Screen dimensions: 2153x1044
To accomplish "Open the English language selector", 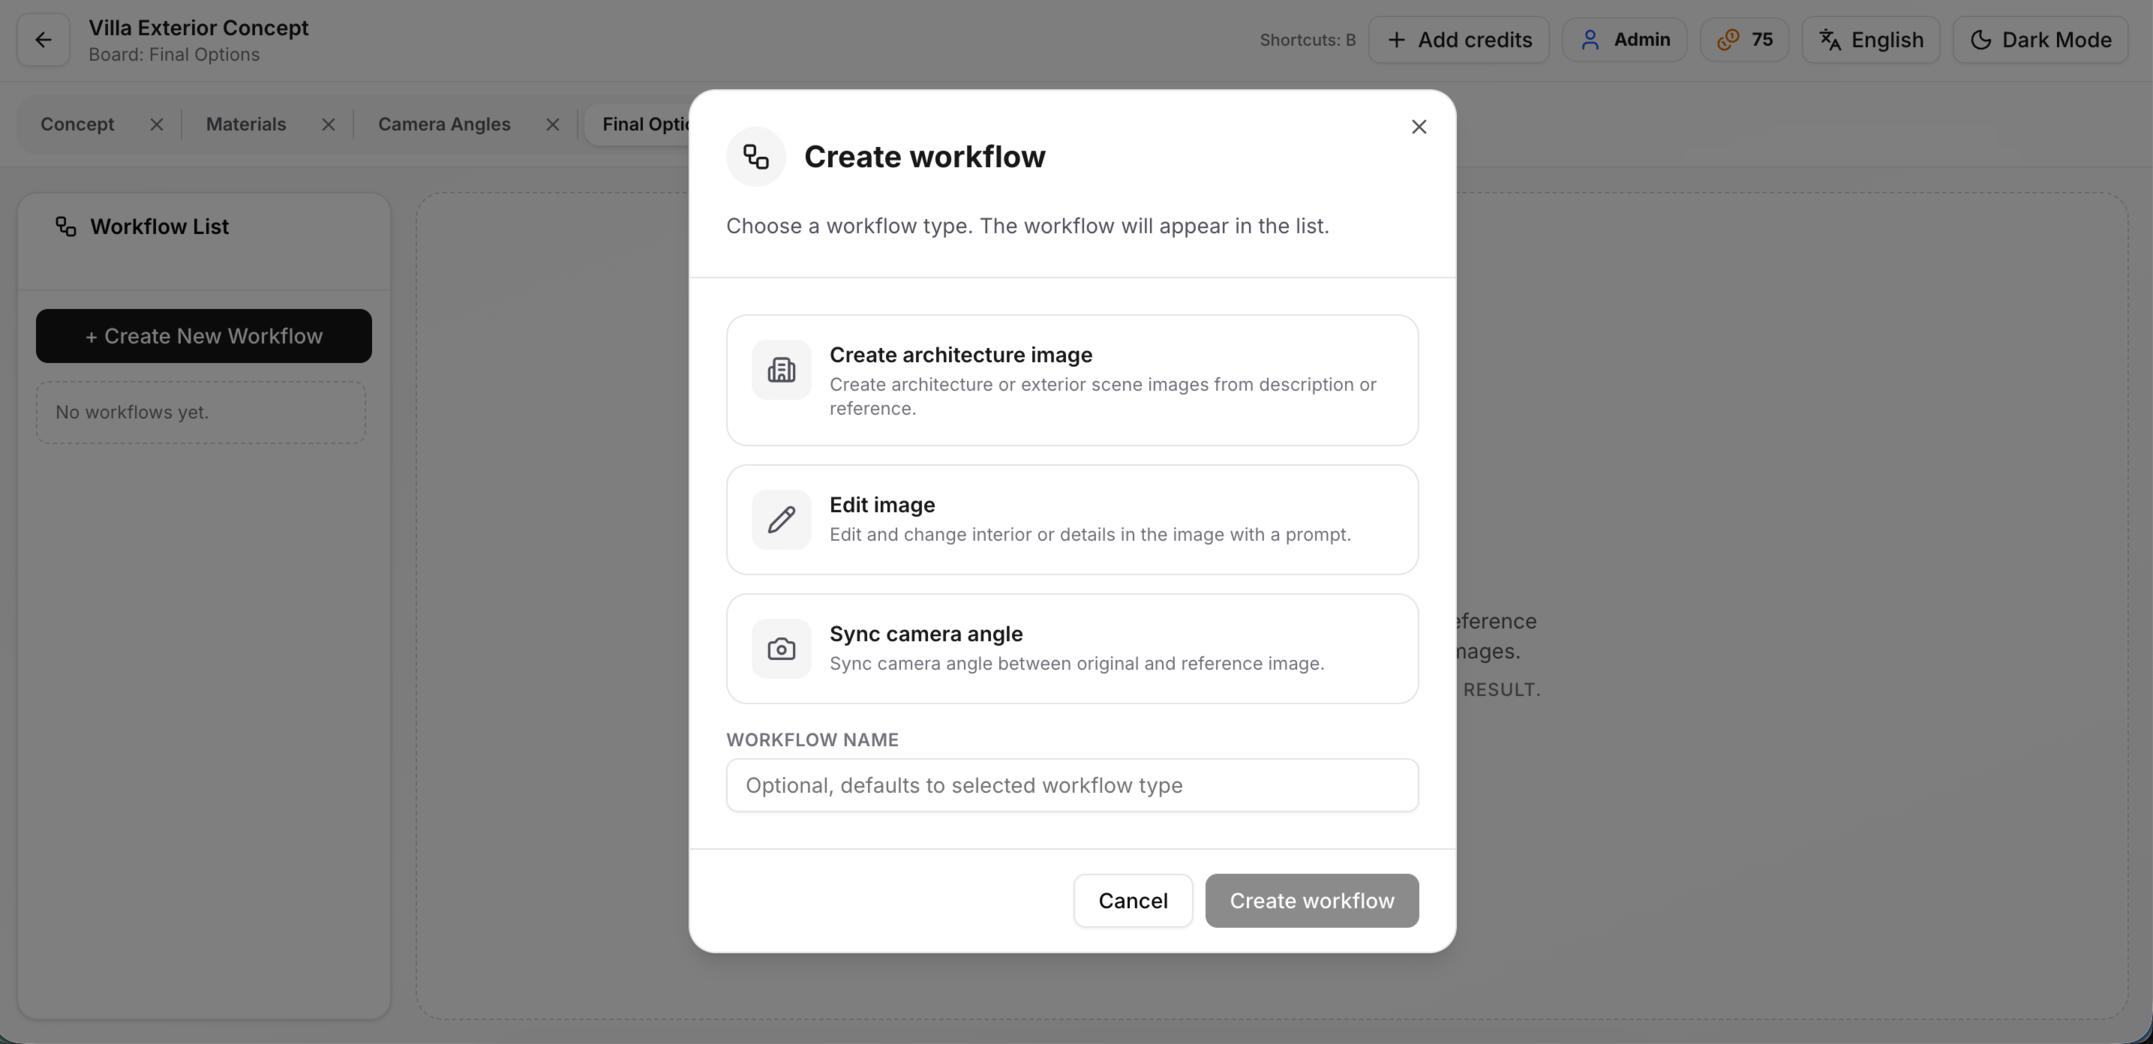I will coord(1870,40).
